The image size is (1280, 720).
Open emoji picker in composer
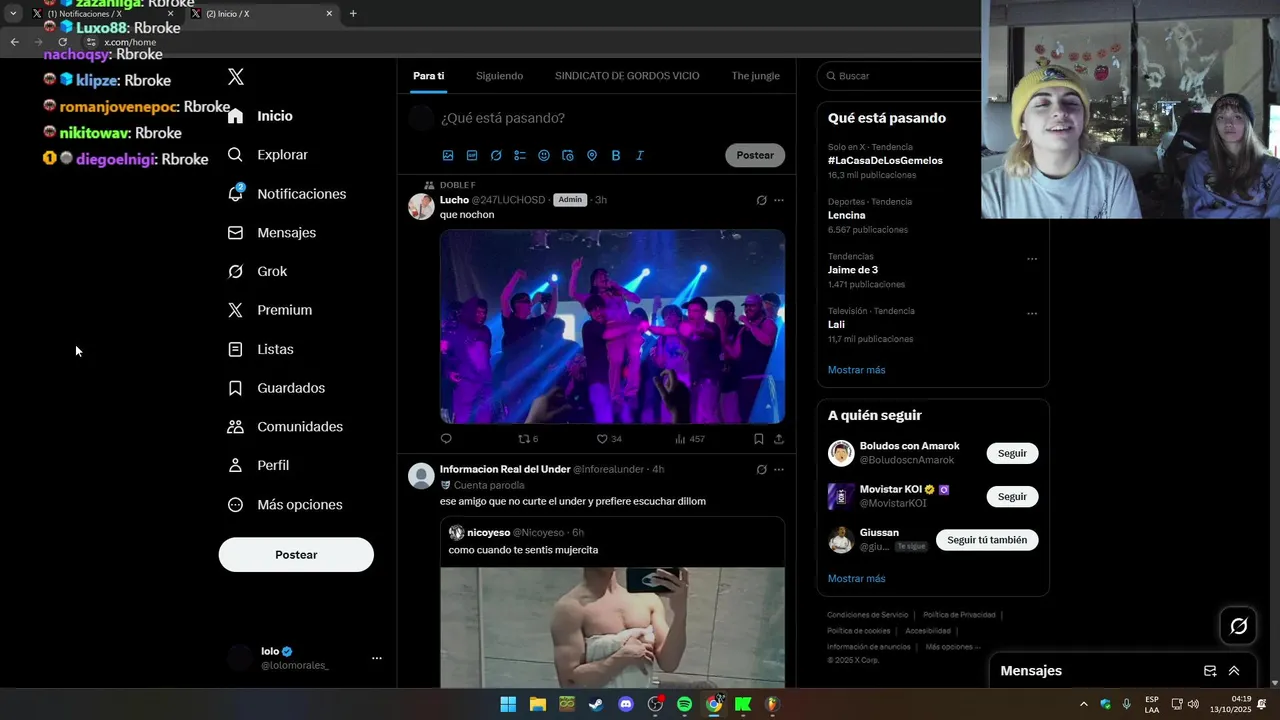point(544,156)
